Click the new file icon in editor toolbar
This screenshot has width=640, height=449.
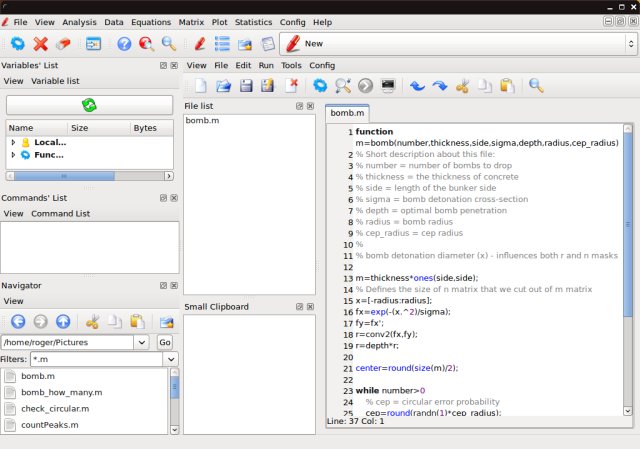point(201,86)
